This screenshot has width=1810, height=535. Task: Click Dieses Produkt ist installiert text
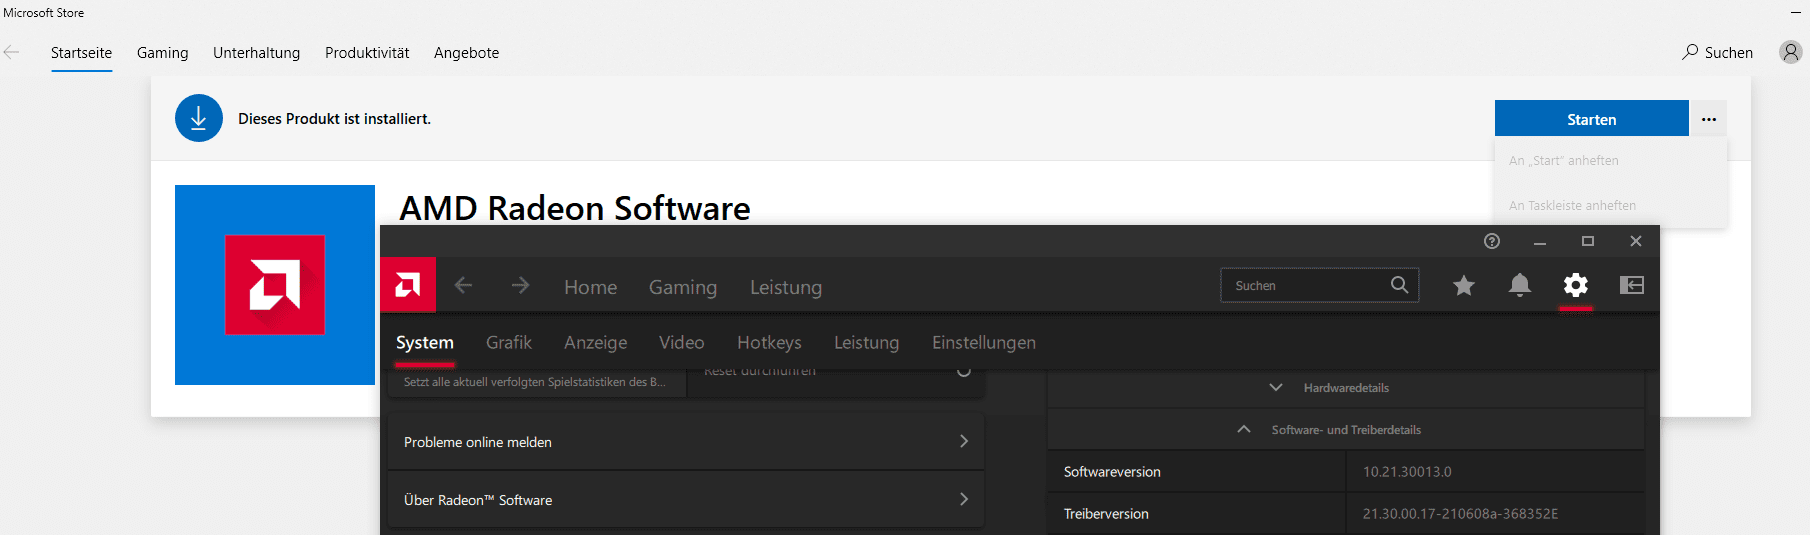334,119
